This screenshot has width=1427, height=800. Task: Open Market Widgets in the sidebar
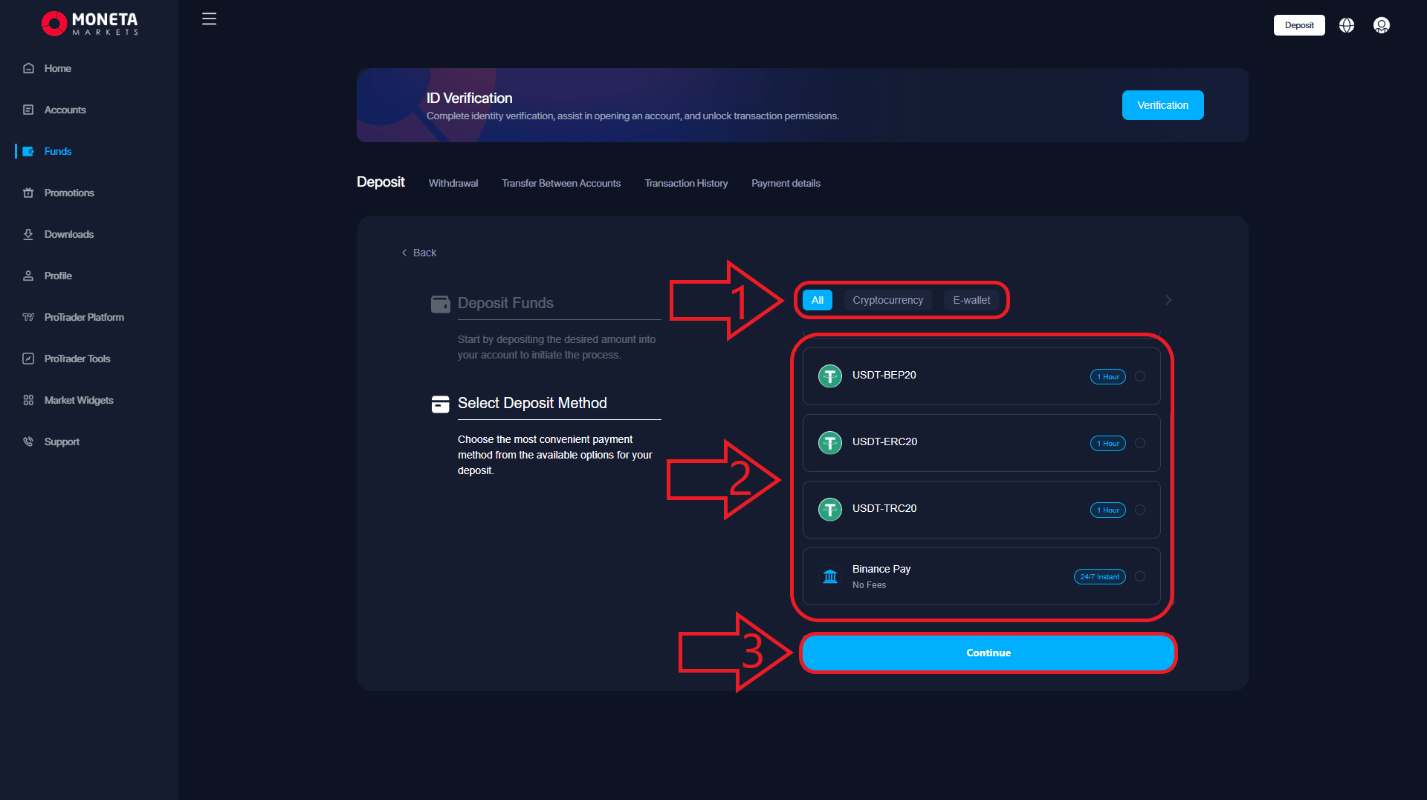tap(79, 400)
